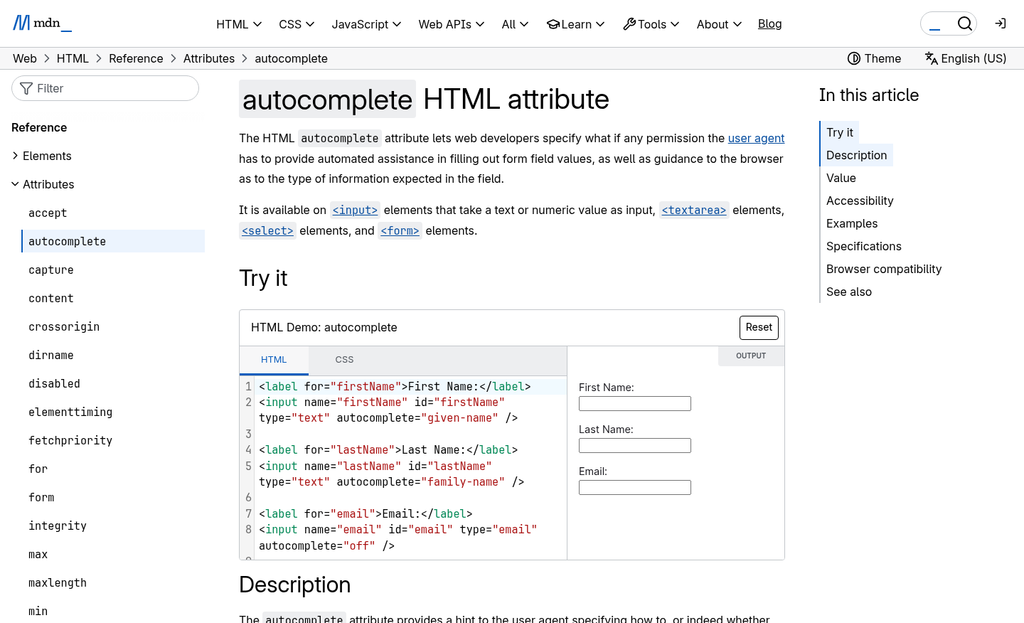The image size is (1024, 623).
Task: Click the Web breadcrumb
Action: pyautogui.click(x=25, y=58)
